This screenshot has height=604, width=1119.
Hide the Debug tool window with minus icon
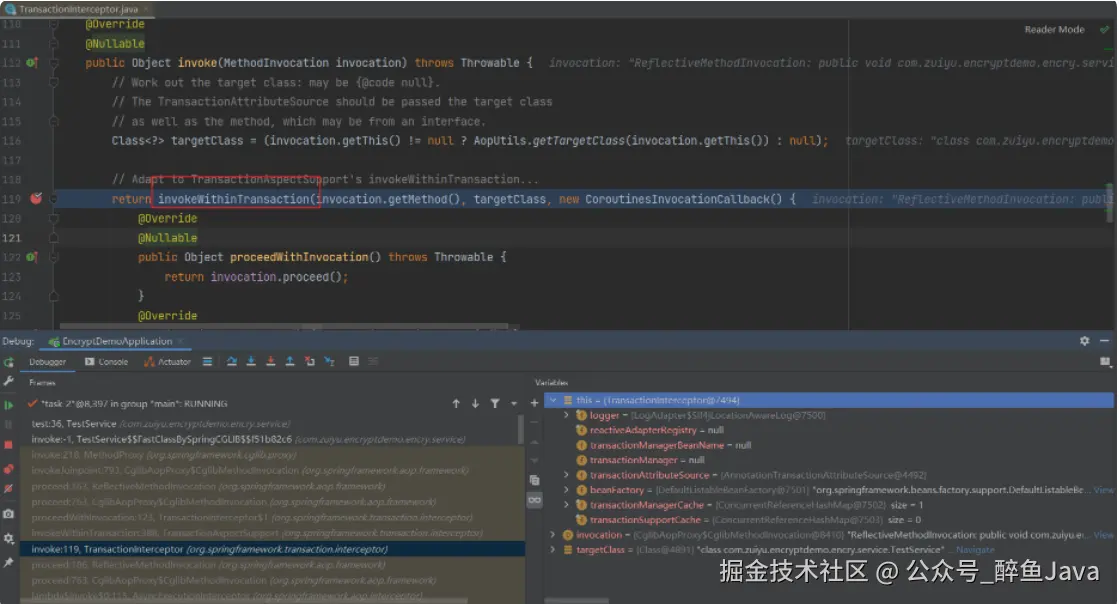(1105, 341)
